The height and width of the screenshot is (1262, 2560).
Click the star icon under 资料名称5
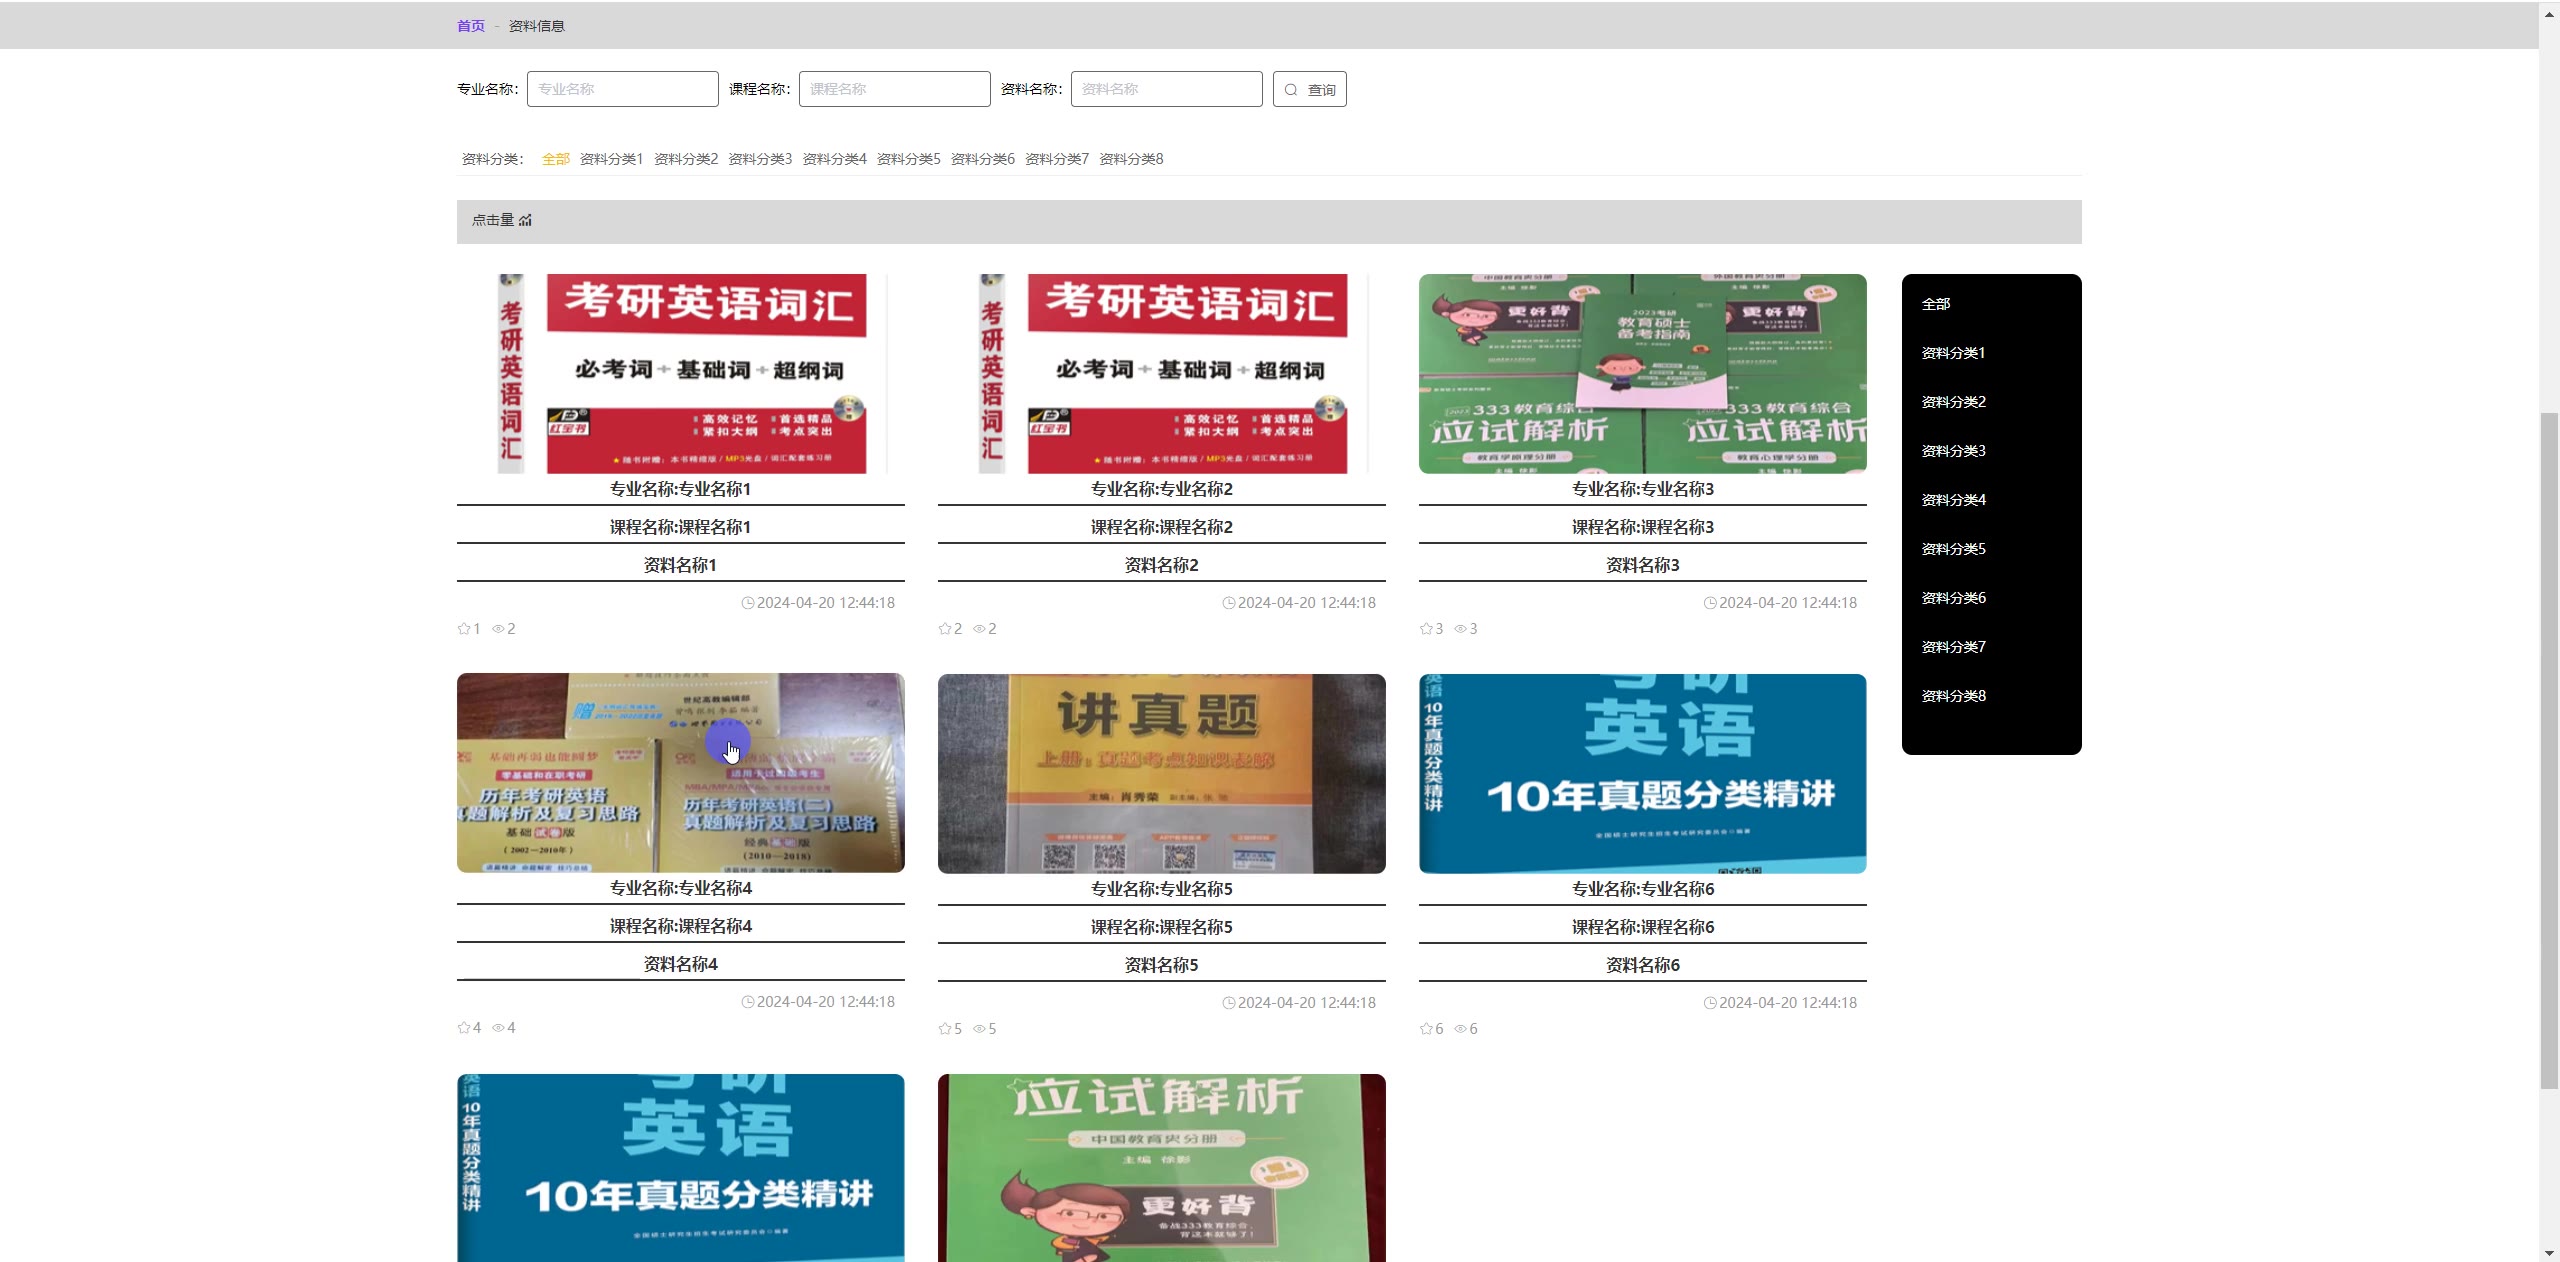pyautogui.click(x=945, y=1029)
